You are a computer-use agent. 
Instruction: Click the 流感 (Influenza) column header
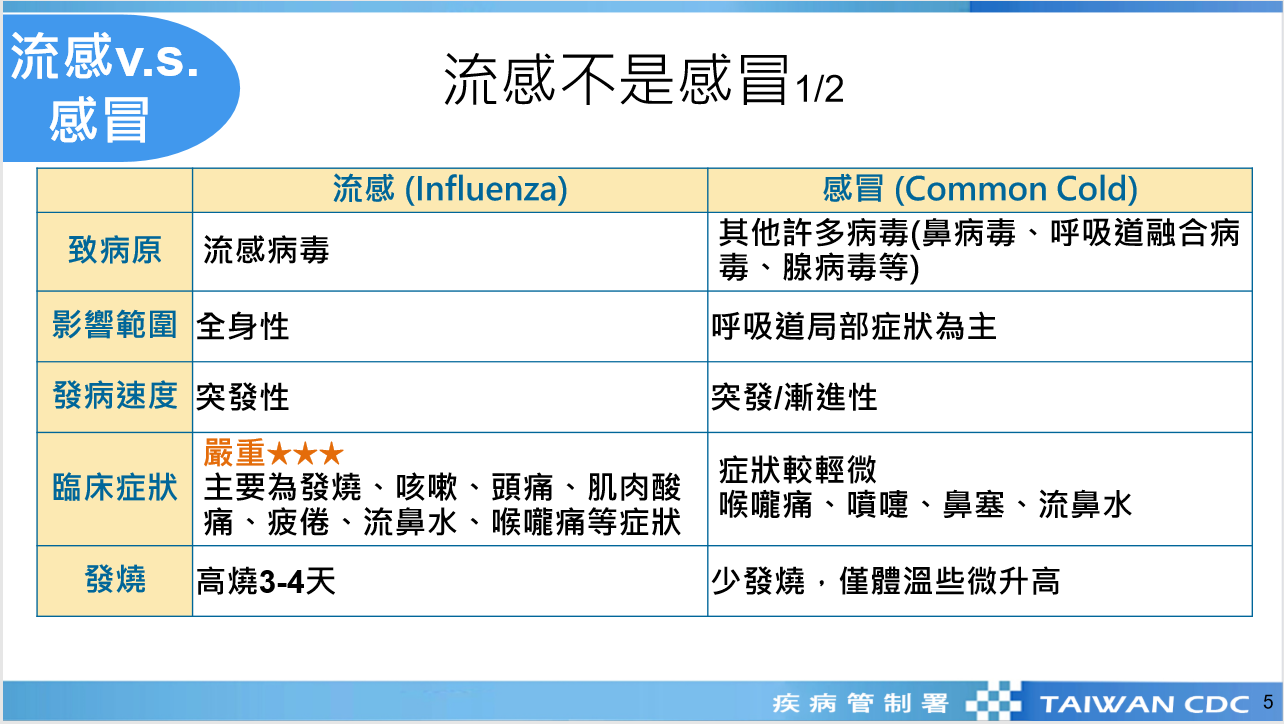(x=450, y=190)
